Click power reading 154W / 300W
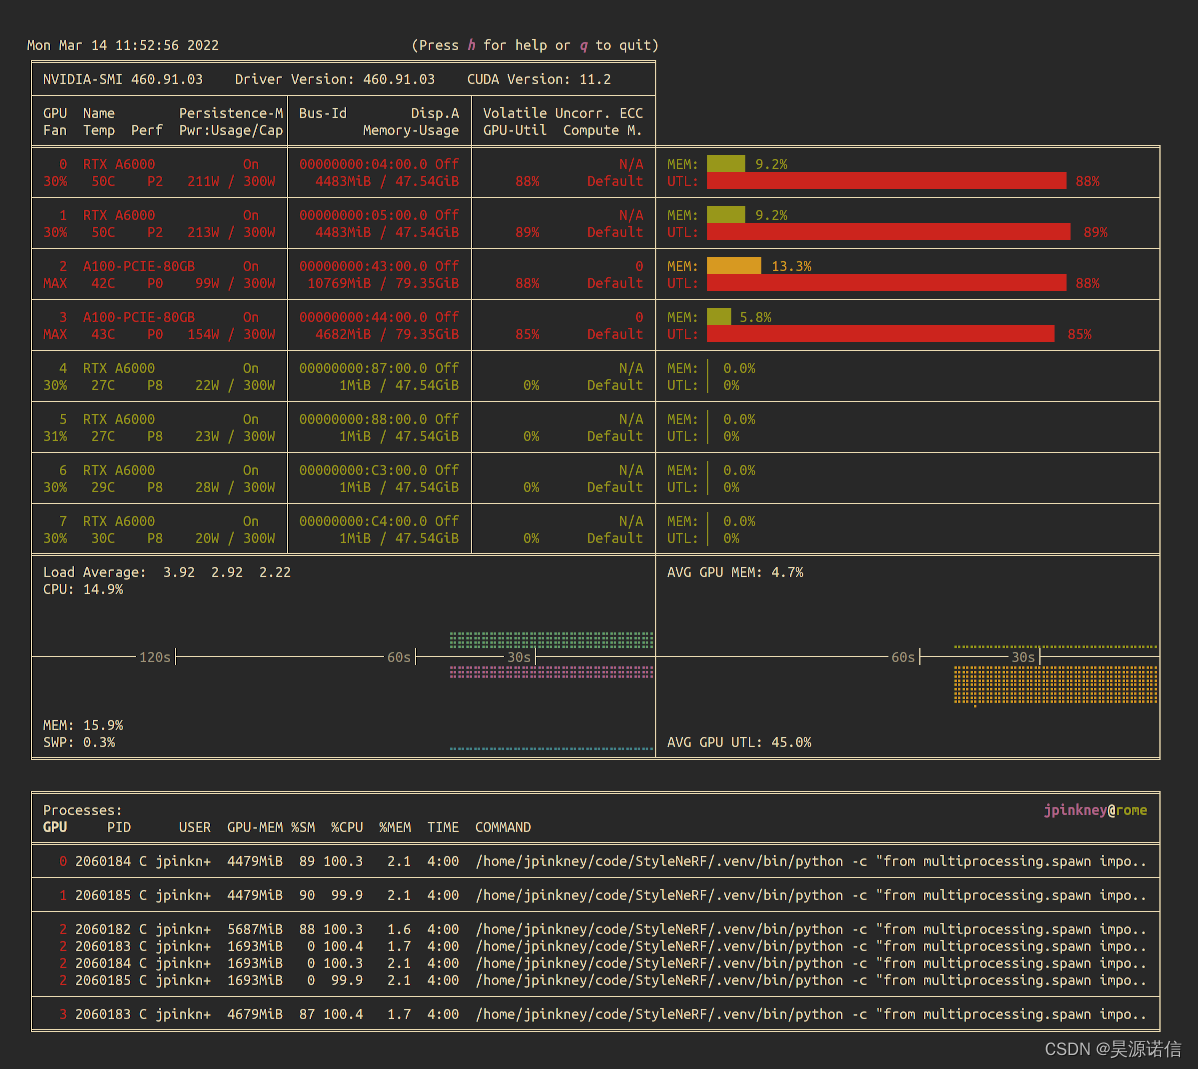The width and height of the screenshot is (1198, 1069). [x=231, y=335]
